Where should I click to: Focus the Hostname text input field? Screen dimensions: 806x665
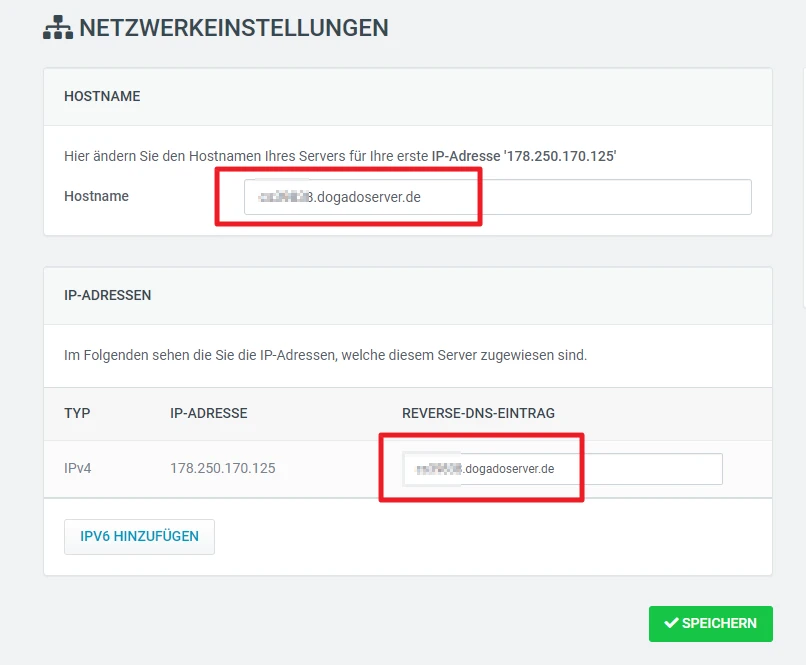pos(600,197)
